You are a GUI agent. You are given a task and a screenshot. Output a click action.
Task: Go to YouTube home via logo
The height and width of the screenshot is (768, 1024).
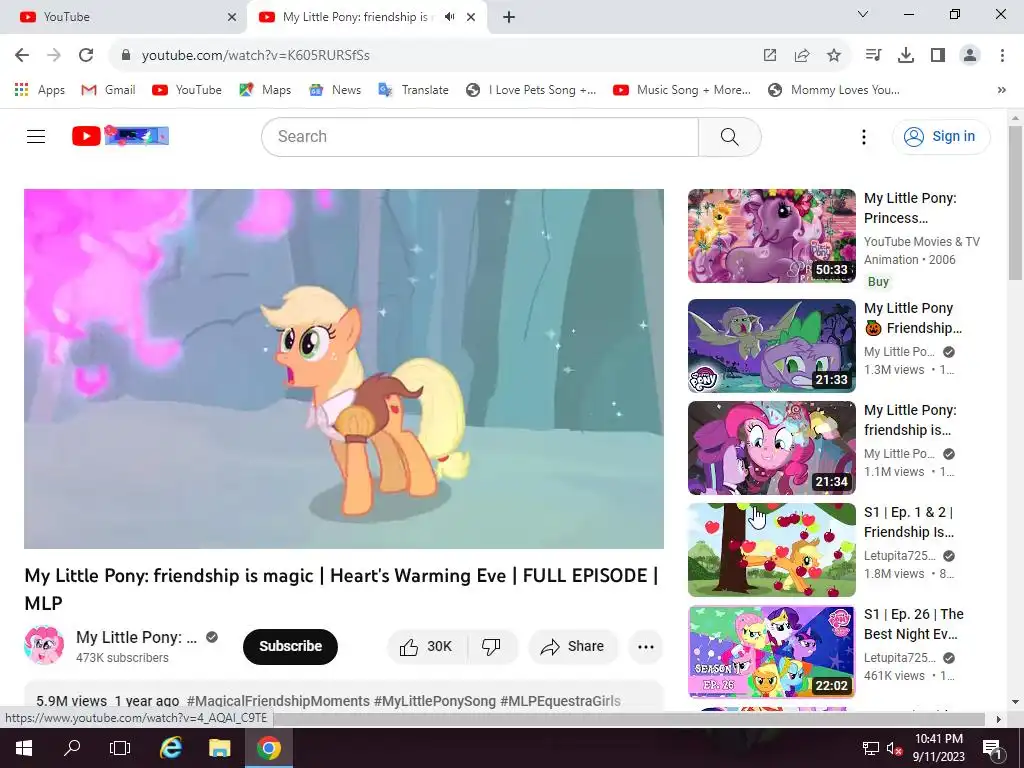coord(120,136)
